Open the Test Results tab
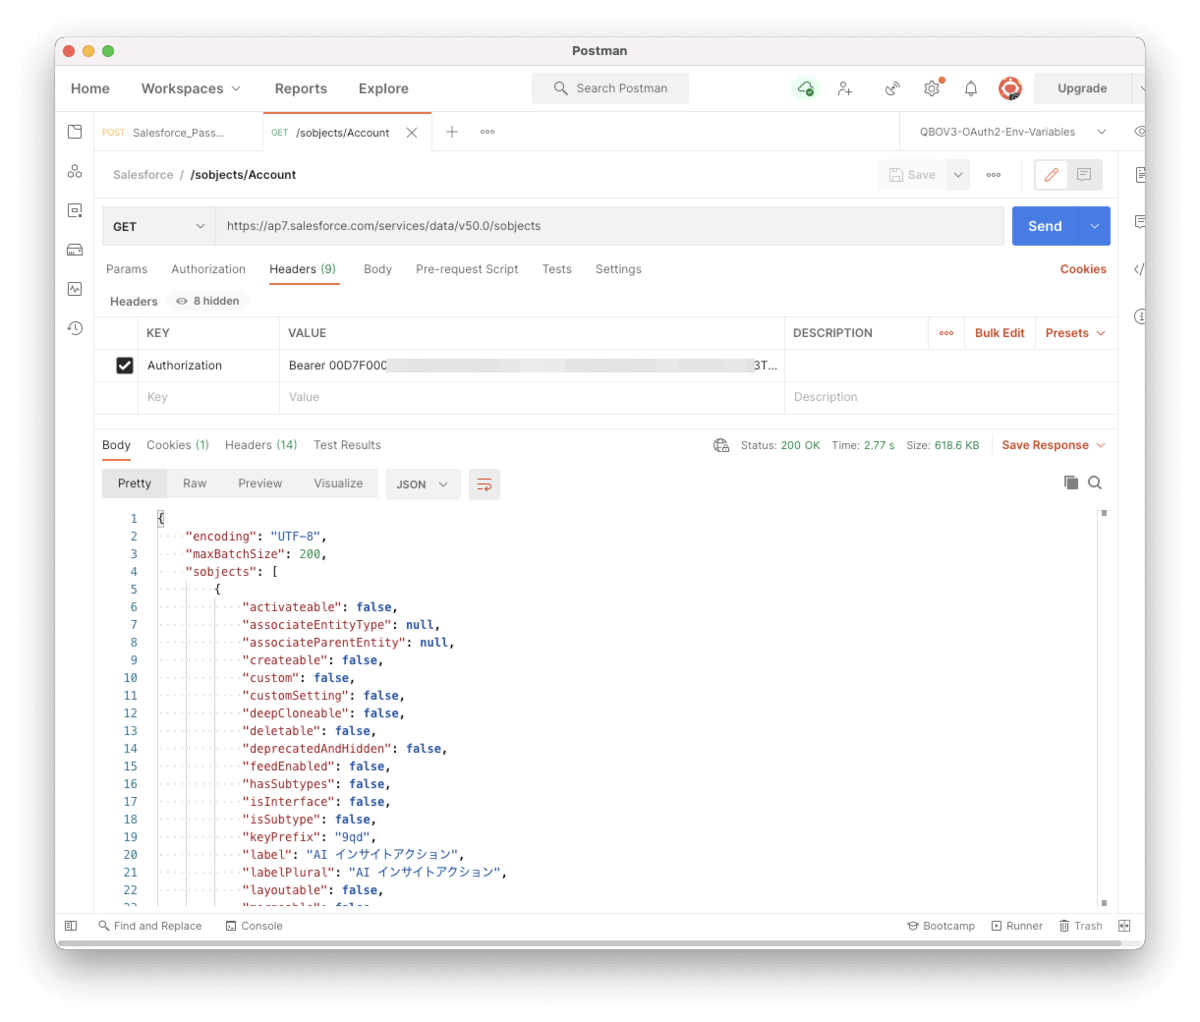This screenshot has width=1200, height=1022. tap(347, 445)
